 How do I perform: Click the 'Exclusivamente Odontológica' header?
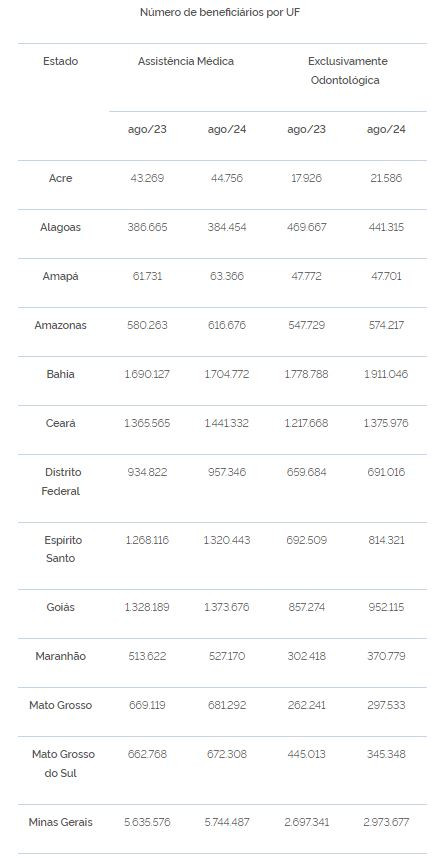point(346,71)
